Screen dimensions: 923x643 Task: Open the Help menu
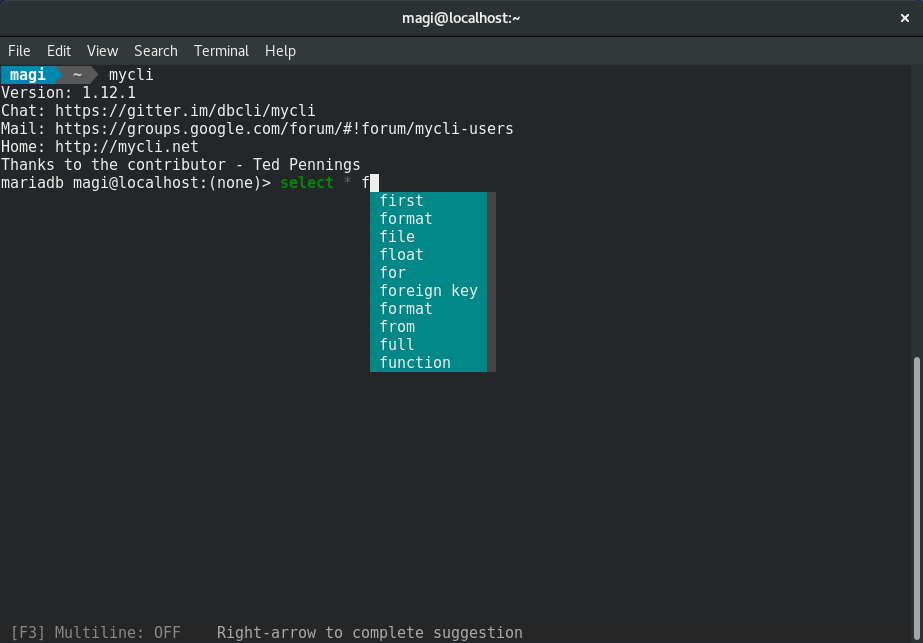click(280, 51)
